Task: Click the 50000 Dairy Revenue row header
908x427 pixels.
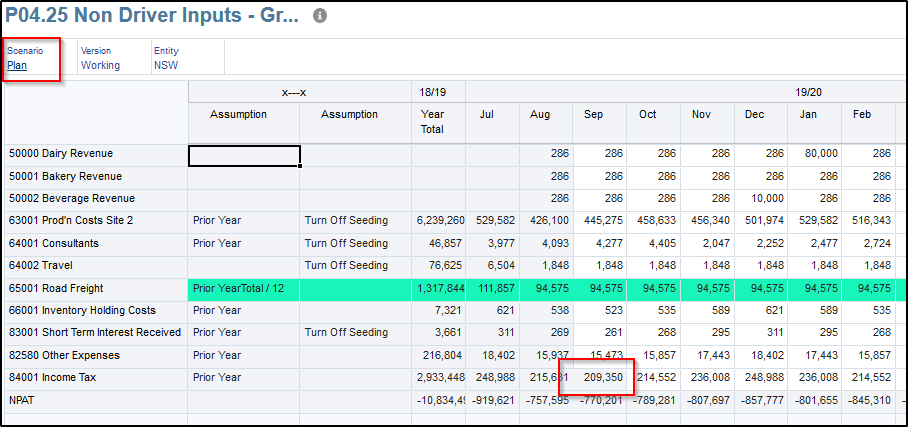Action: (96, 154)
